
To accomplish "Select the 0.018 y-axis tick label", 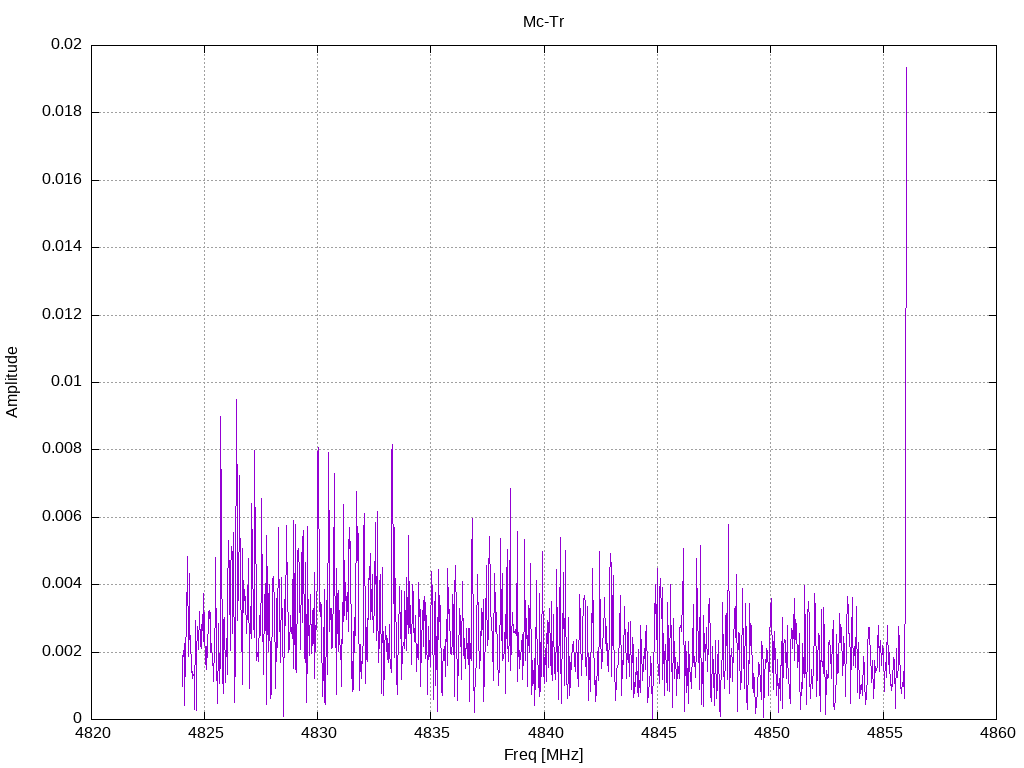I will [62, 112].
